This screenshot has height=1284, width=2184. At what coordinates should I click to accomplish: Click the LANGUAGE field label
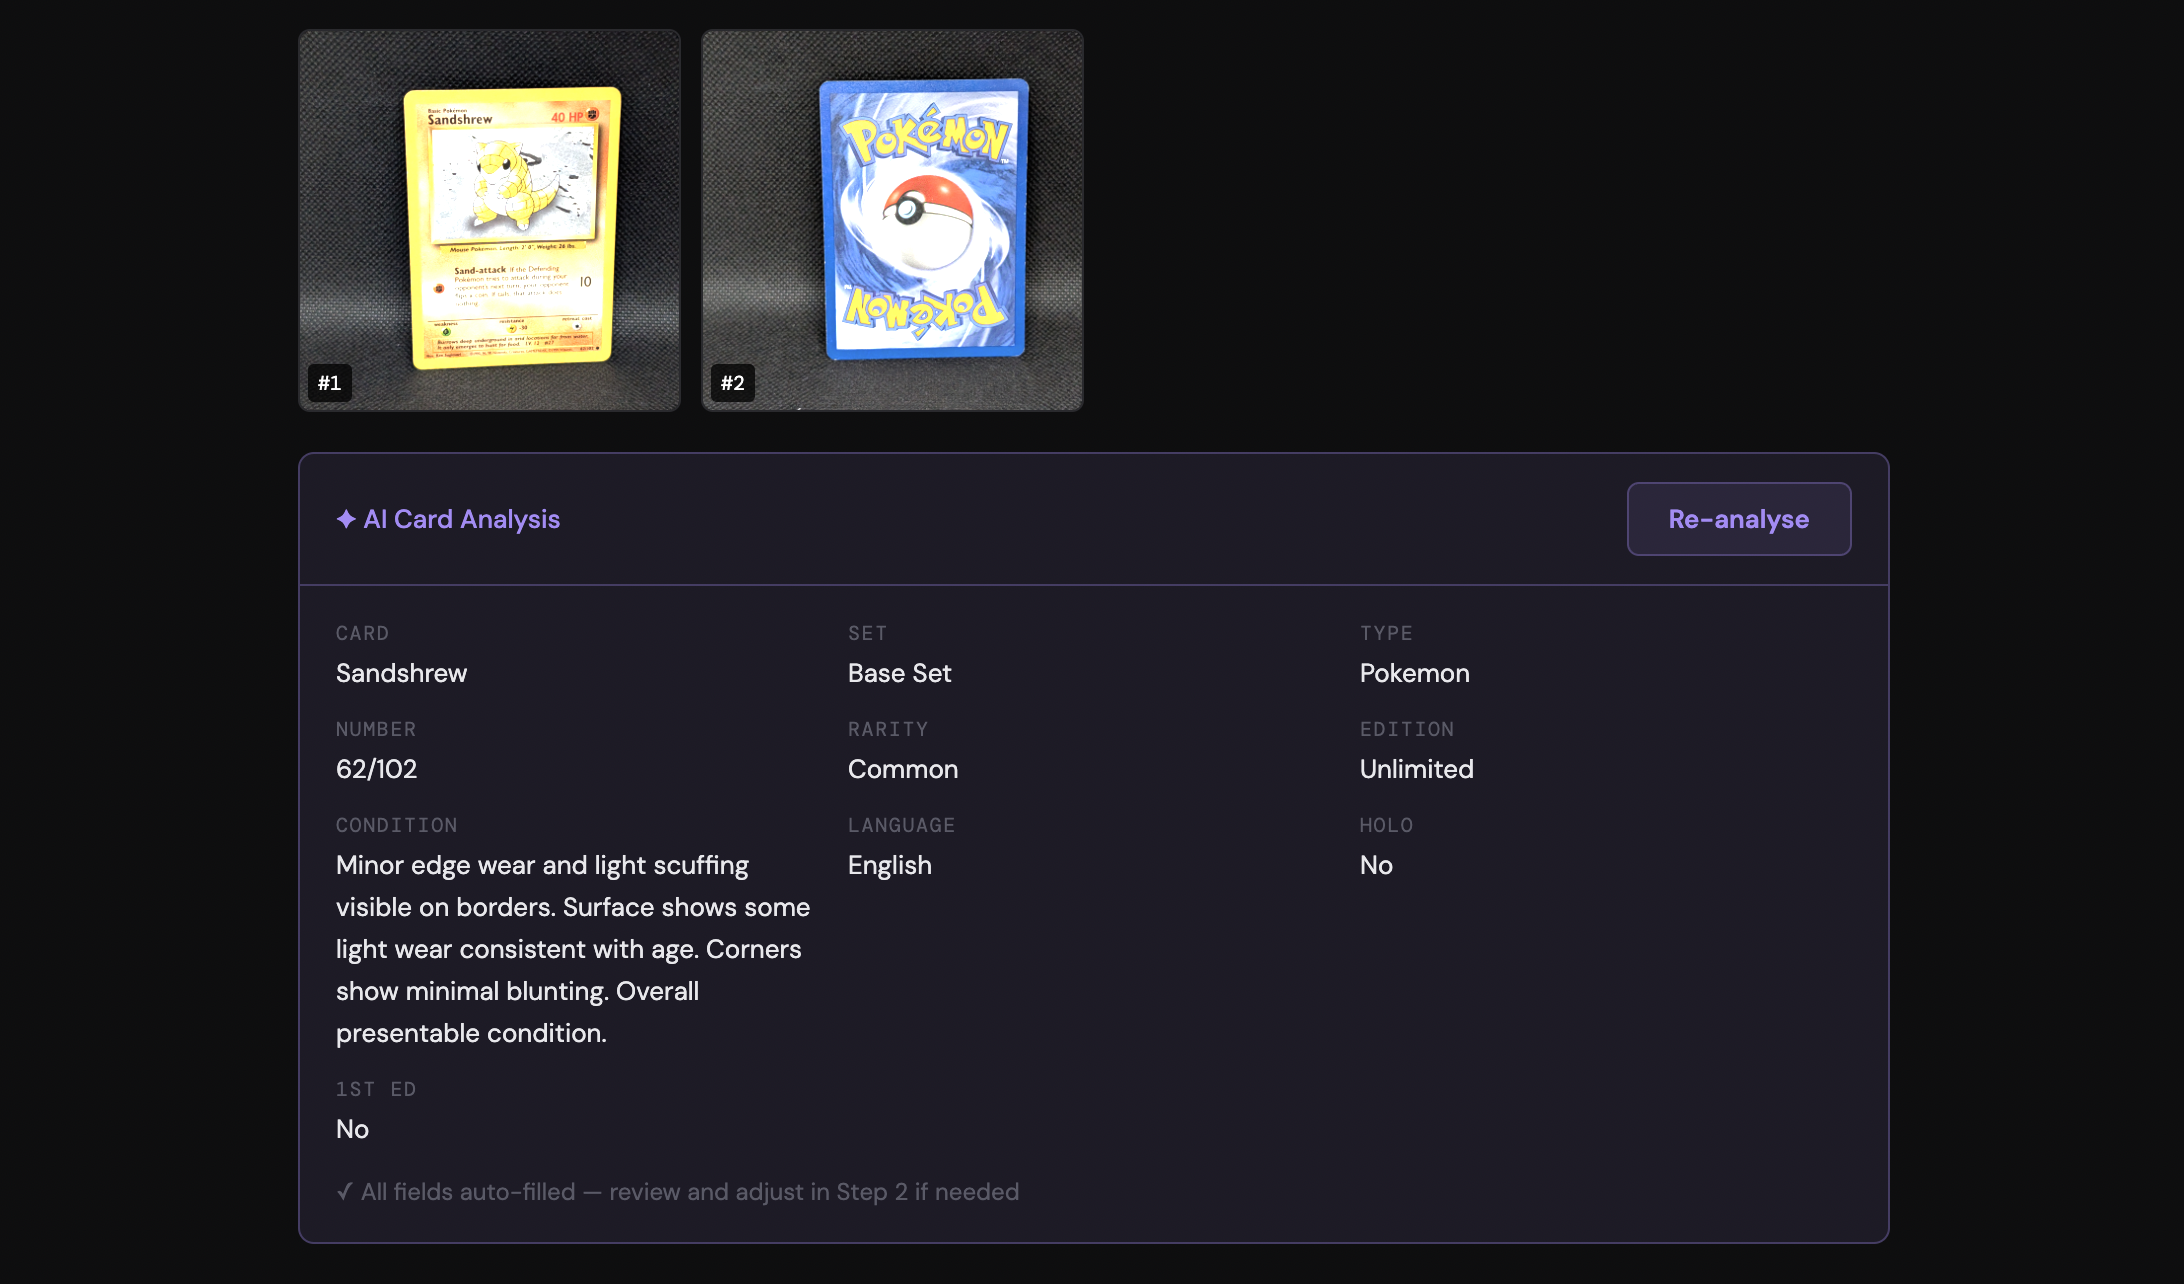[901, 825]
